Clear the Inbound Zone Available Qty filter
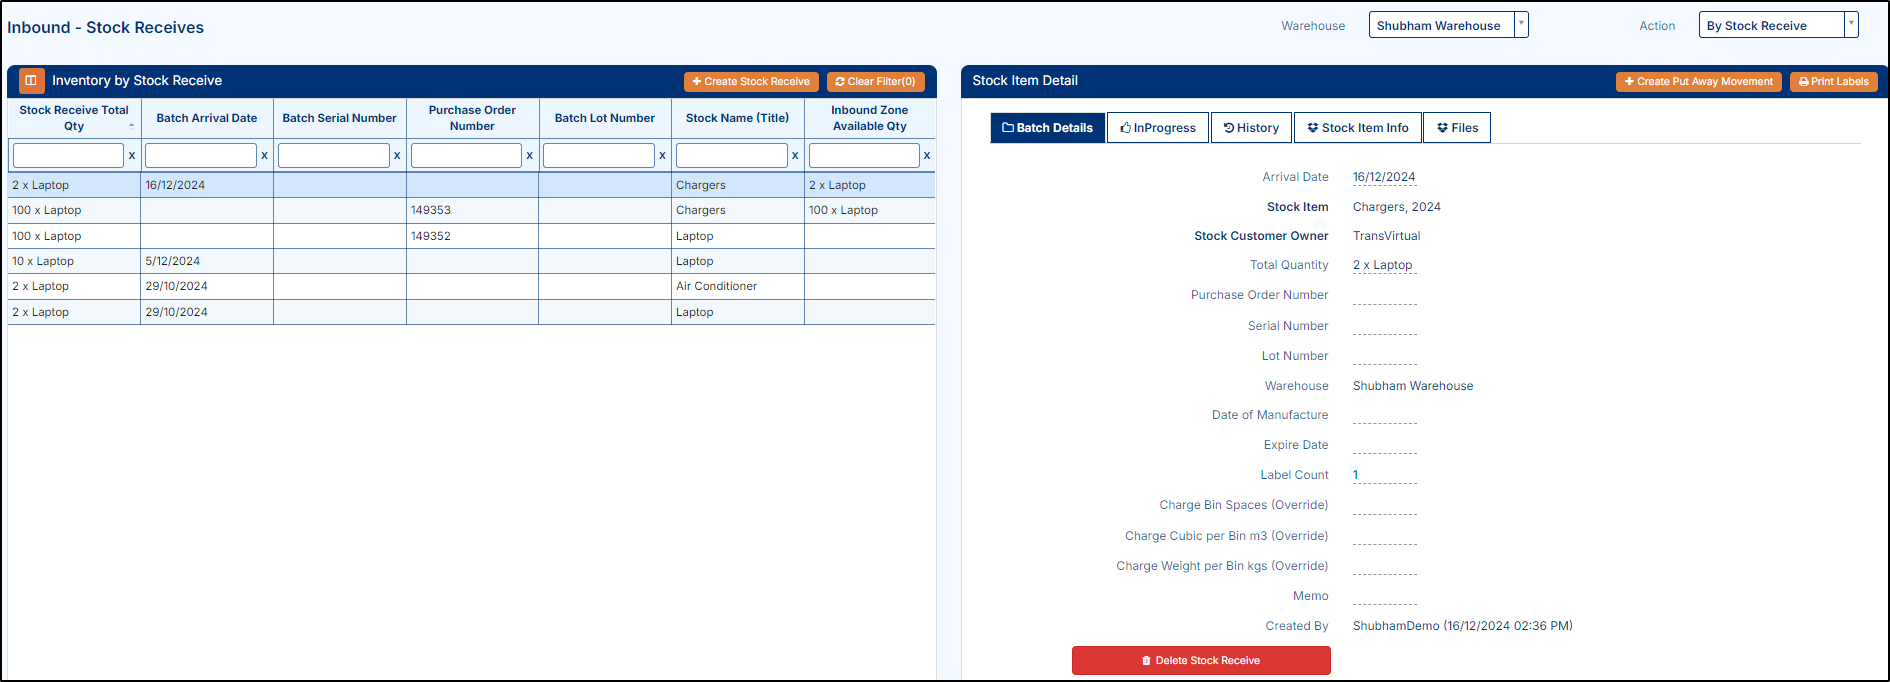The image size is (1890, 682). point(927,156)
